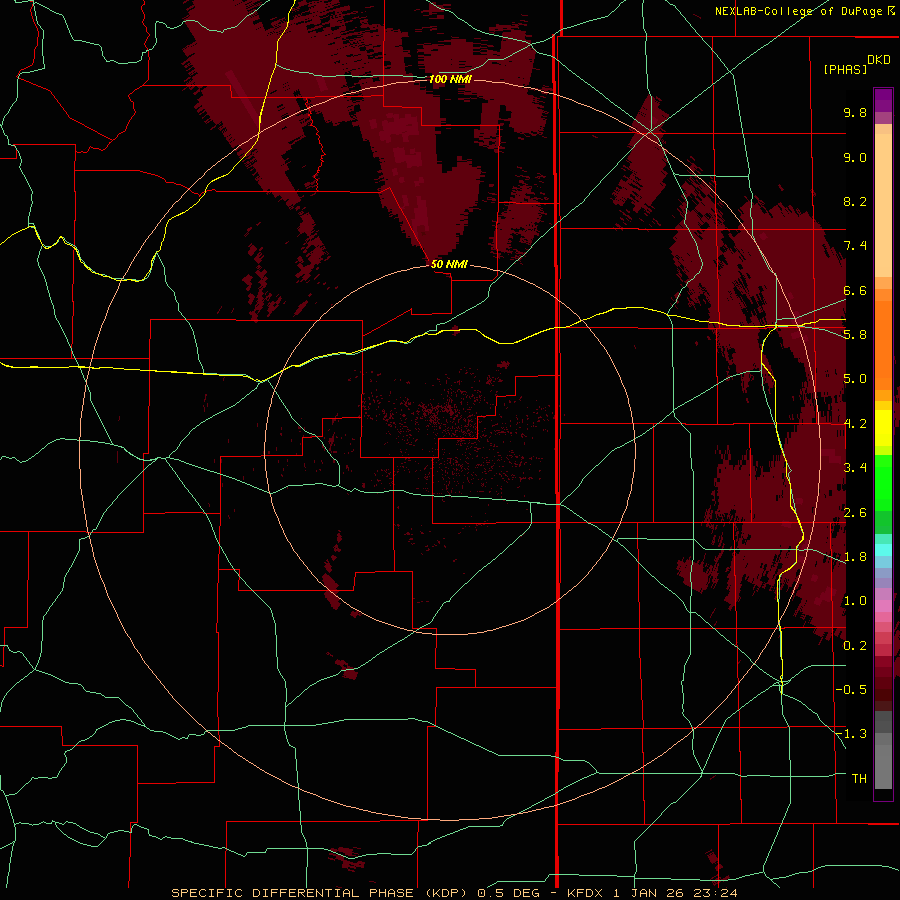Pick the bright green segment of the color bar
This screenshot has width=900, height=900.
pos(883,482)
